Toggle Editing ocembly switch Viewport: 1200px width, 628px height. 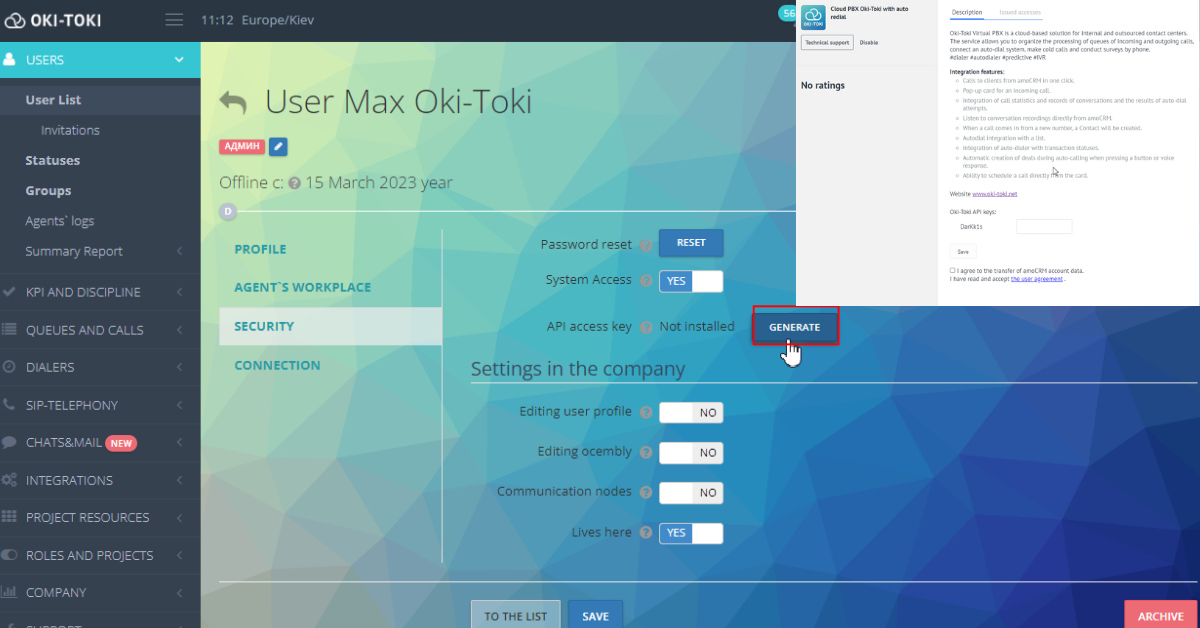(690, 452)
